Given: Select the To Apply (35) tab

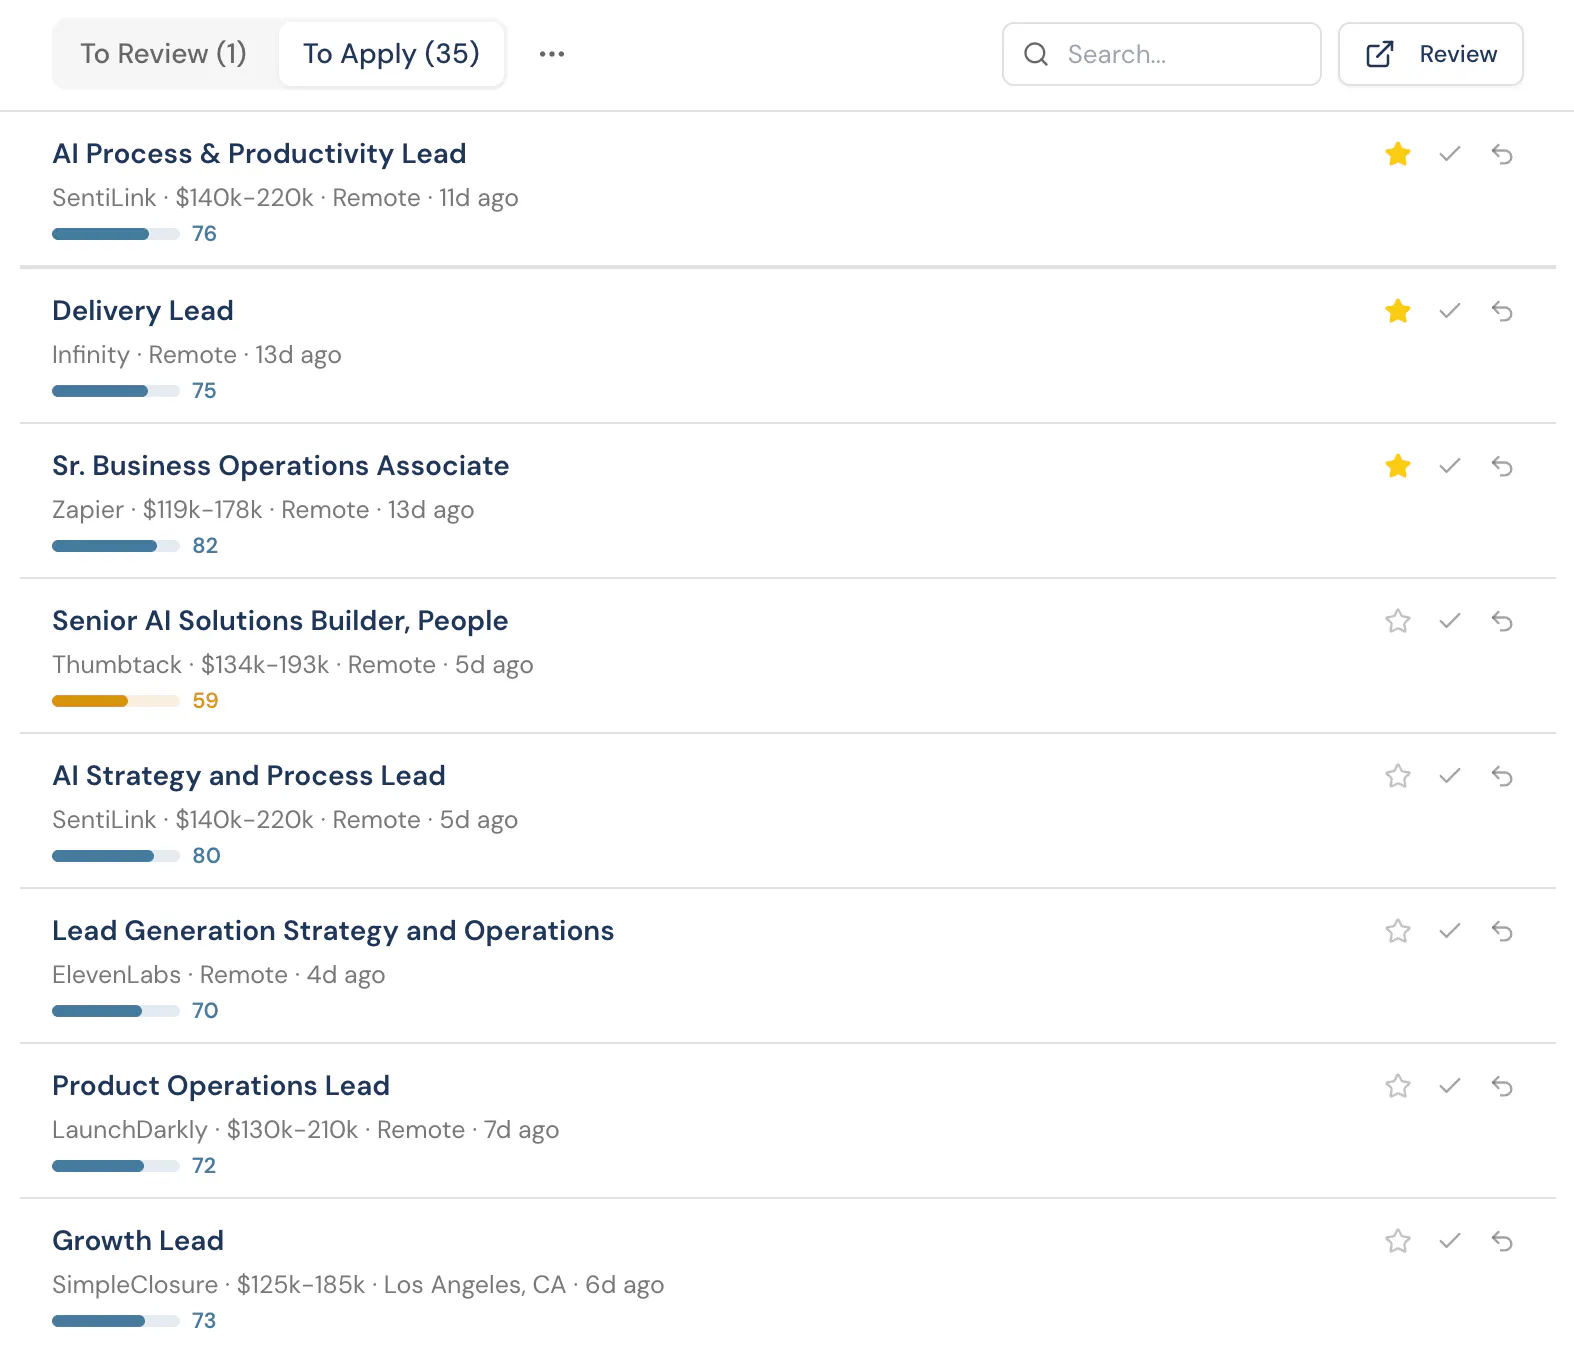Looking at the screenshot, I should [x=391, y=54].
